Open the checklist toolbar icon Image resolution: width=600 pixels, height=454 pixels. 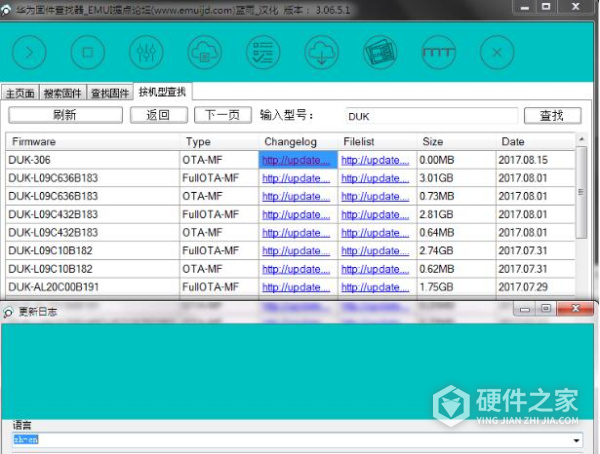click(263, 52)
